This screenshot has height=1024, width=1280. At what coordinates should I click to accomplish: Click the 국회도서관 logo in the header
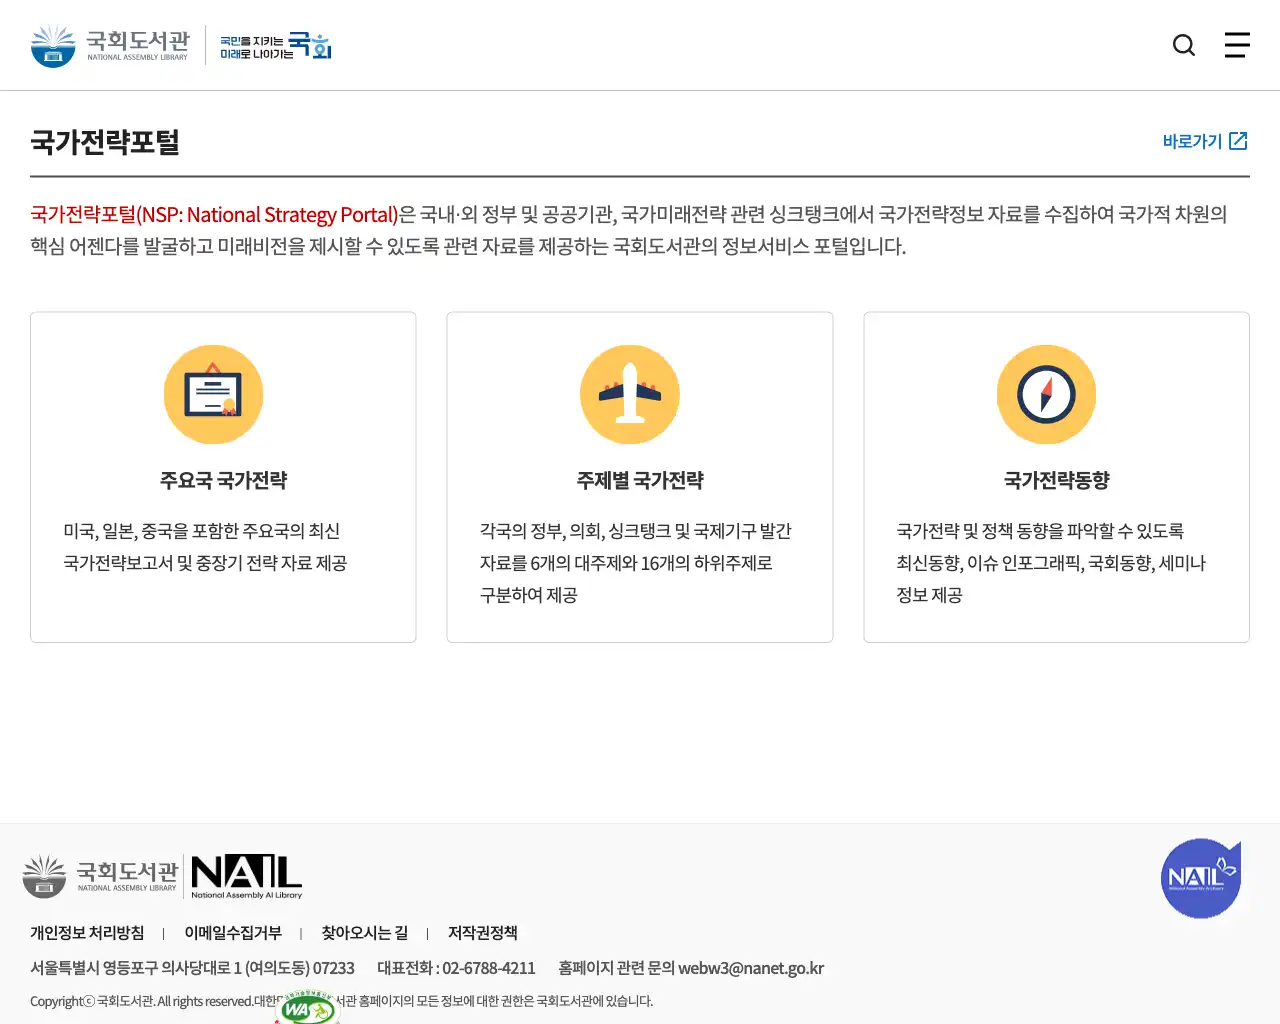110,44
